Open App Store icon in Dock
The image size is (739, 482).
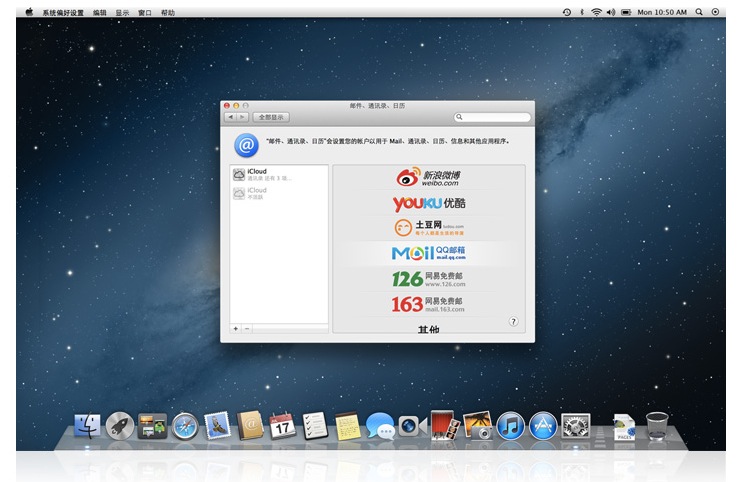[543, 426]
